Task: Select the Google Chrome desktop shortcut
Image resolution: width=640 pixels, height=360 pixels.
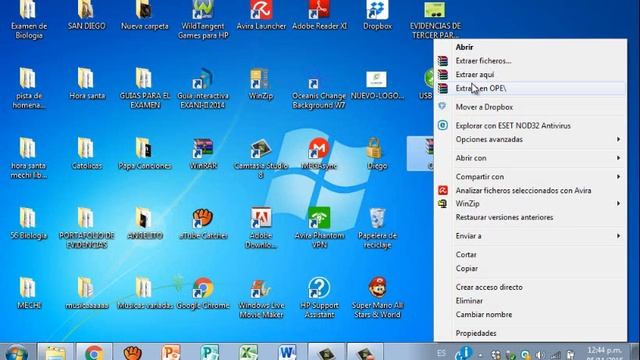Action: pyautogui.click(x=203, y=293)
